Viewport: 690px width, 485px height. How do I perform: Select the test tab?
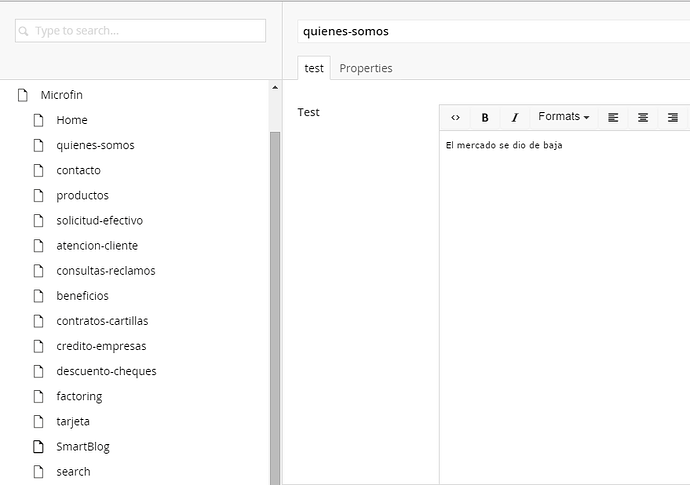pyautogui.click(x=314, y=68)
